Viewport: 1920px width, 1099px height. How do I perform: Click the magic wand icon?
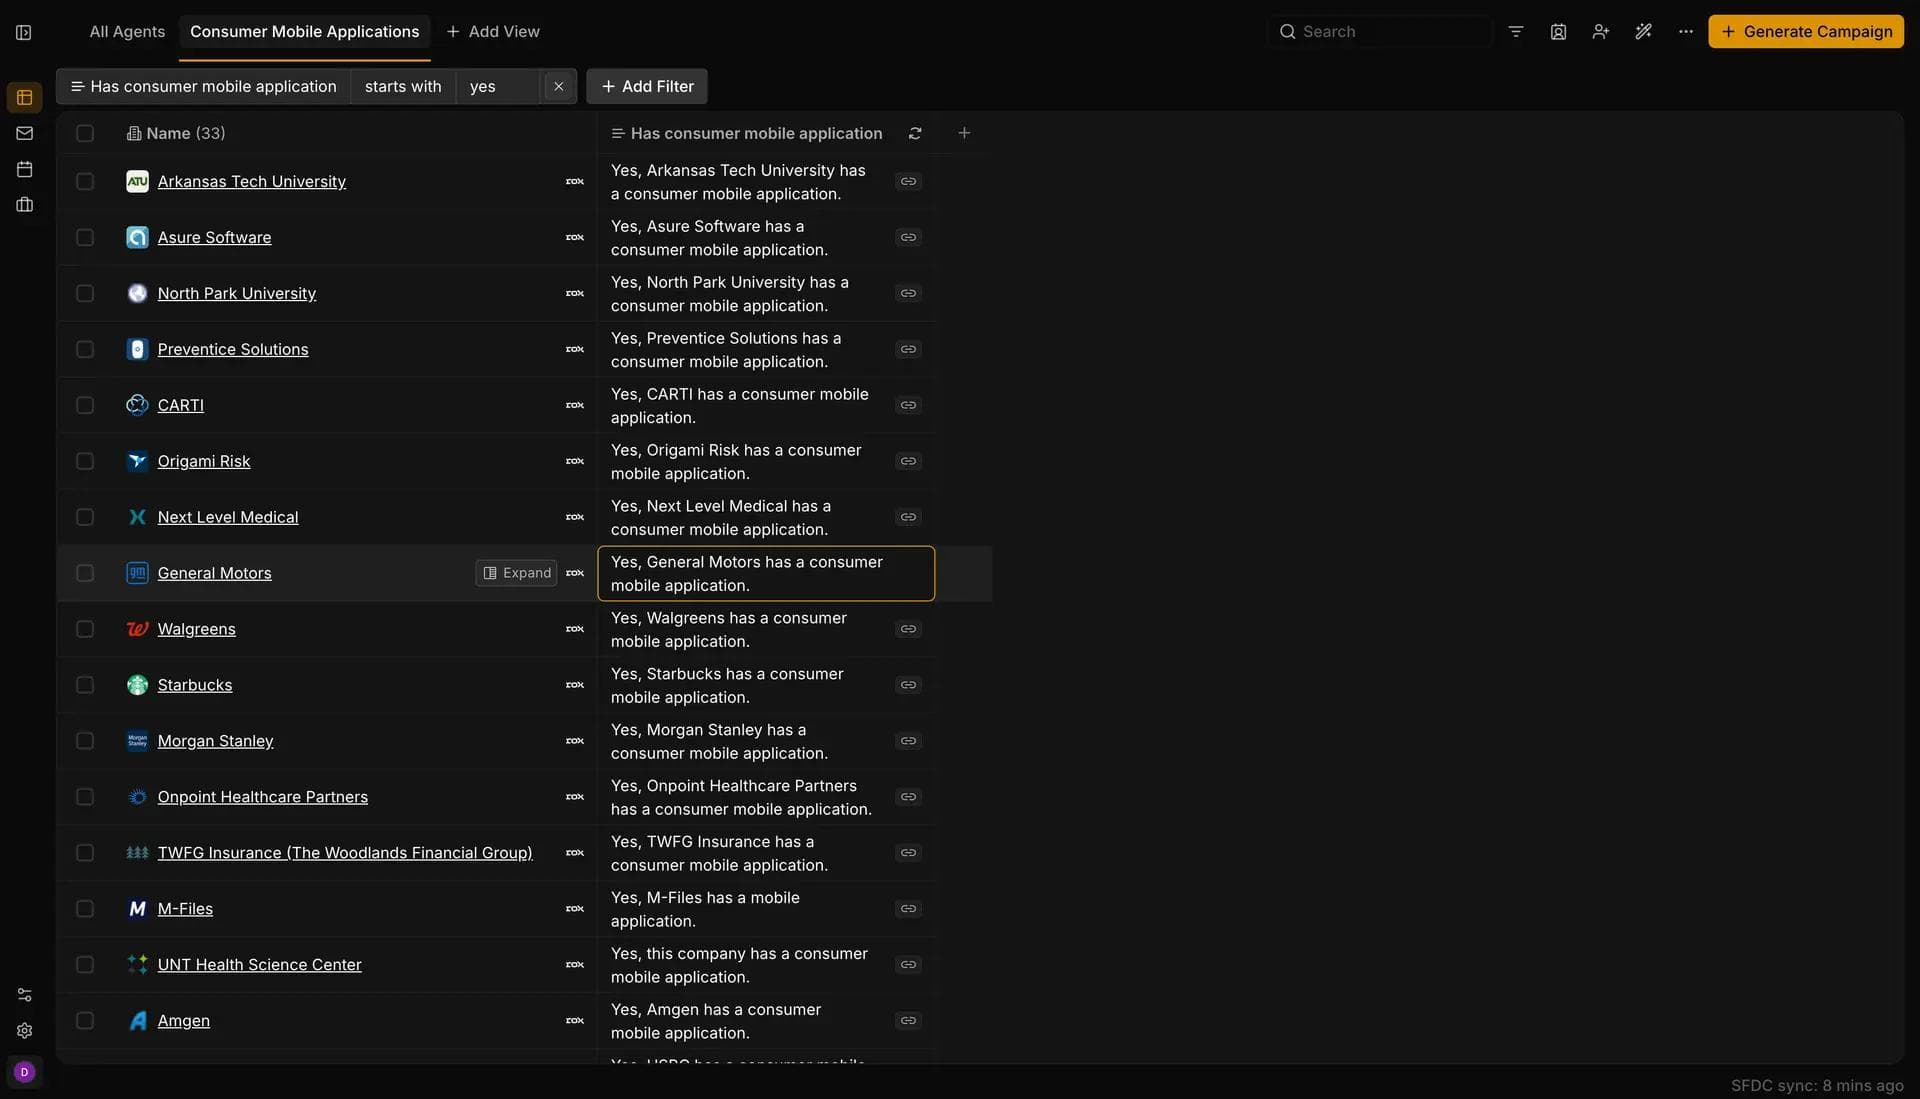coord(1643,32)
